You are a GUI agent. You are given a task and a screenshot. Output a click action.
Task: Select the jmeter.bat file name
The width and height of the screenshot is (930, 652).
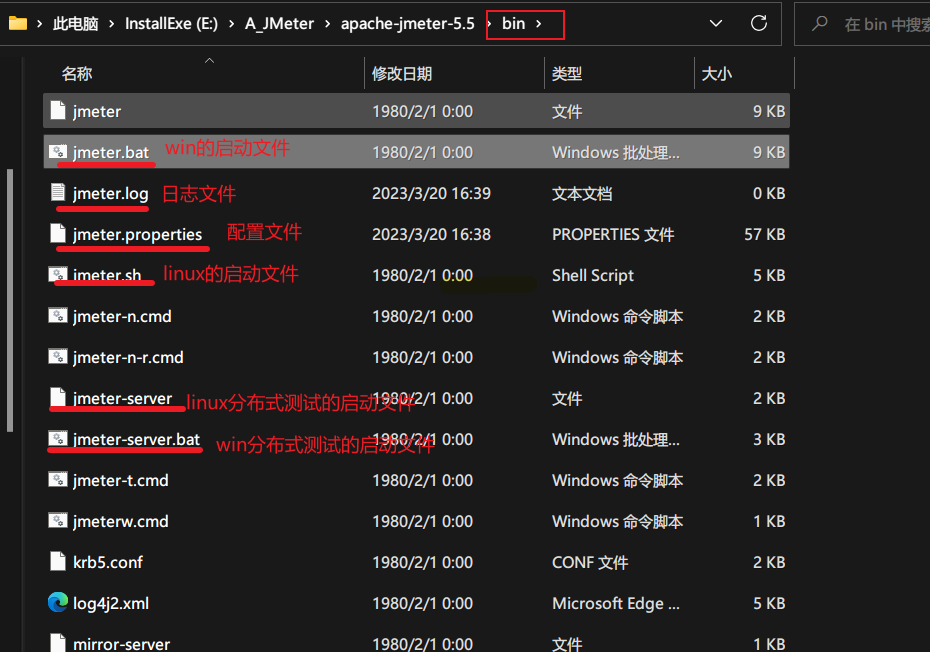[111, 152]
